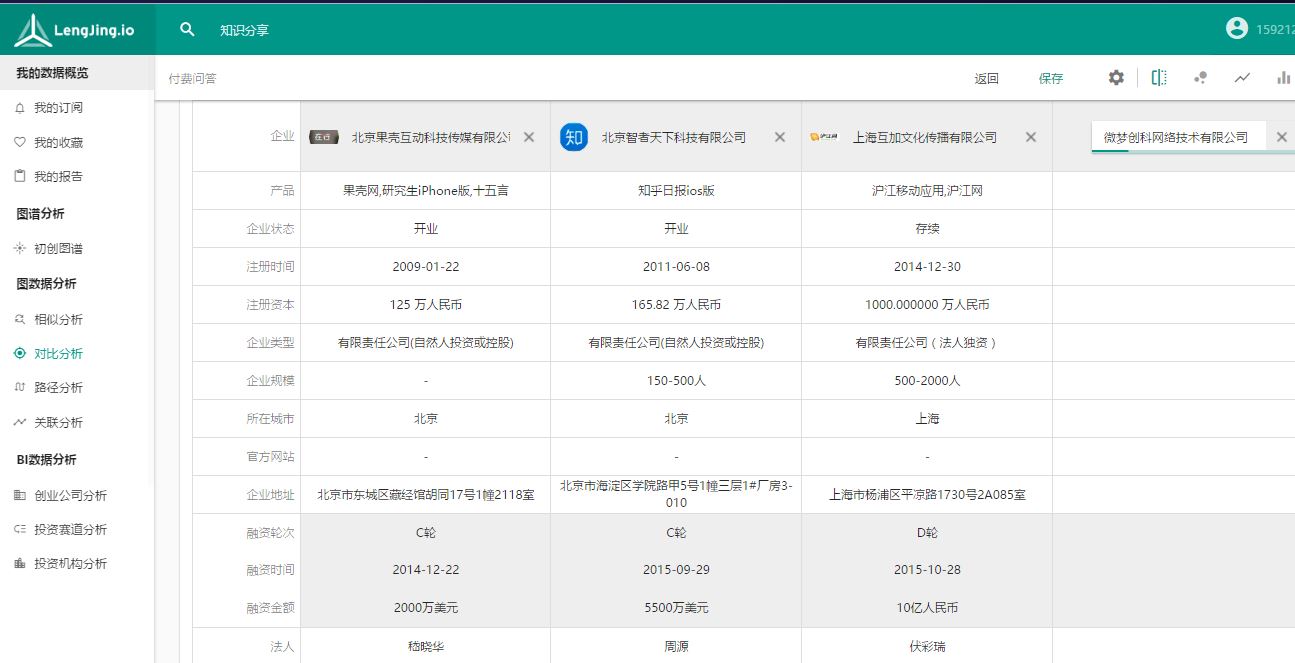
Task: Select 路径分析 from the sidebar
Action: [x=58, y=388]
